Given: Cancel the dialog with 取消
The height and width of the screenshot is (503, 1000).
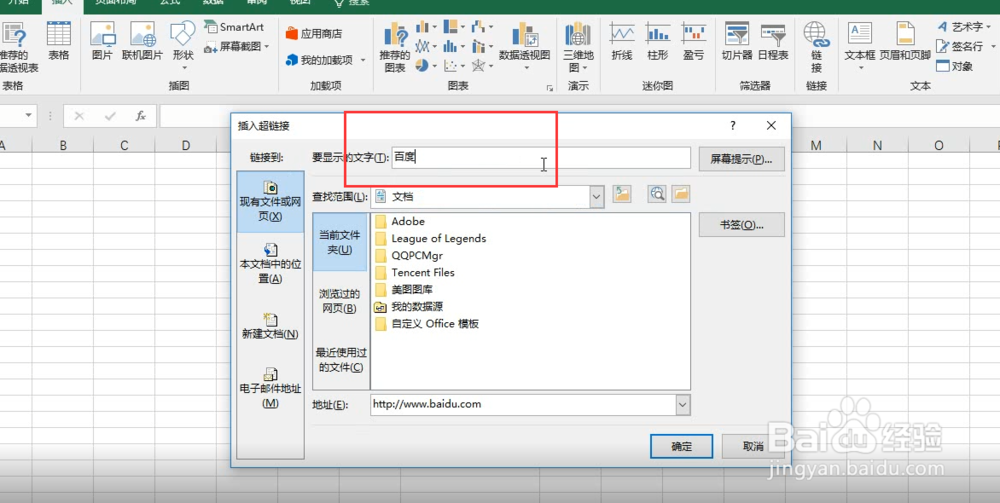Looking at the screenshot, I should [753, 446].
